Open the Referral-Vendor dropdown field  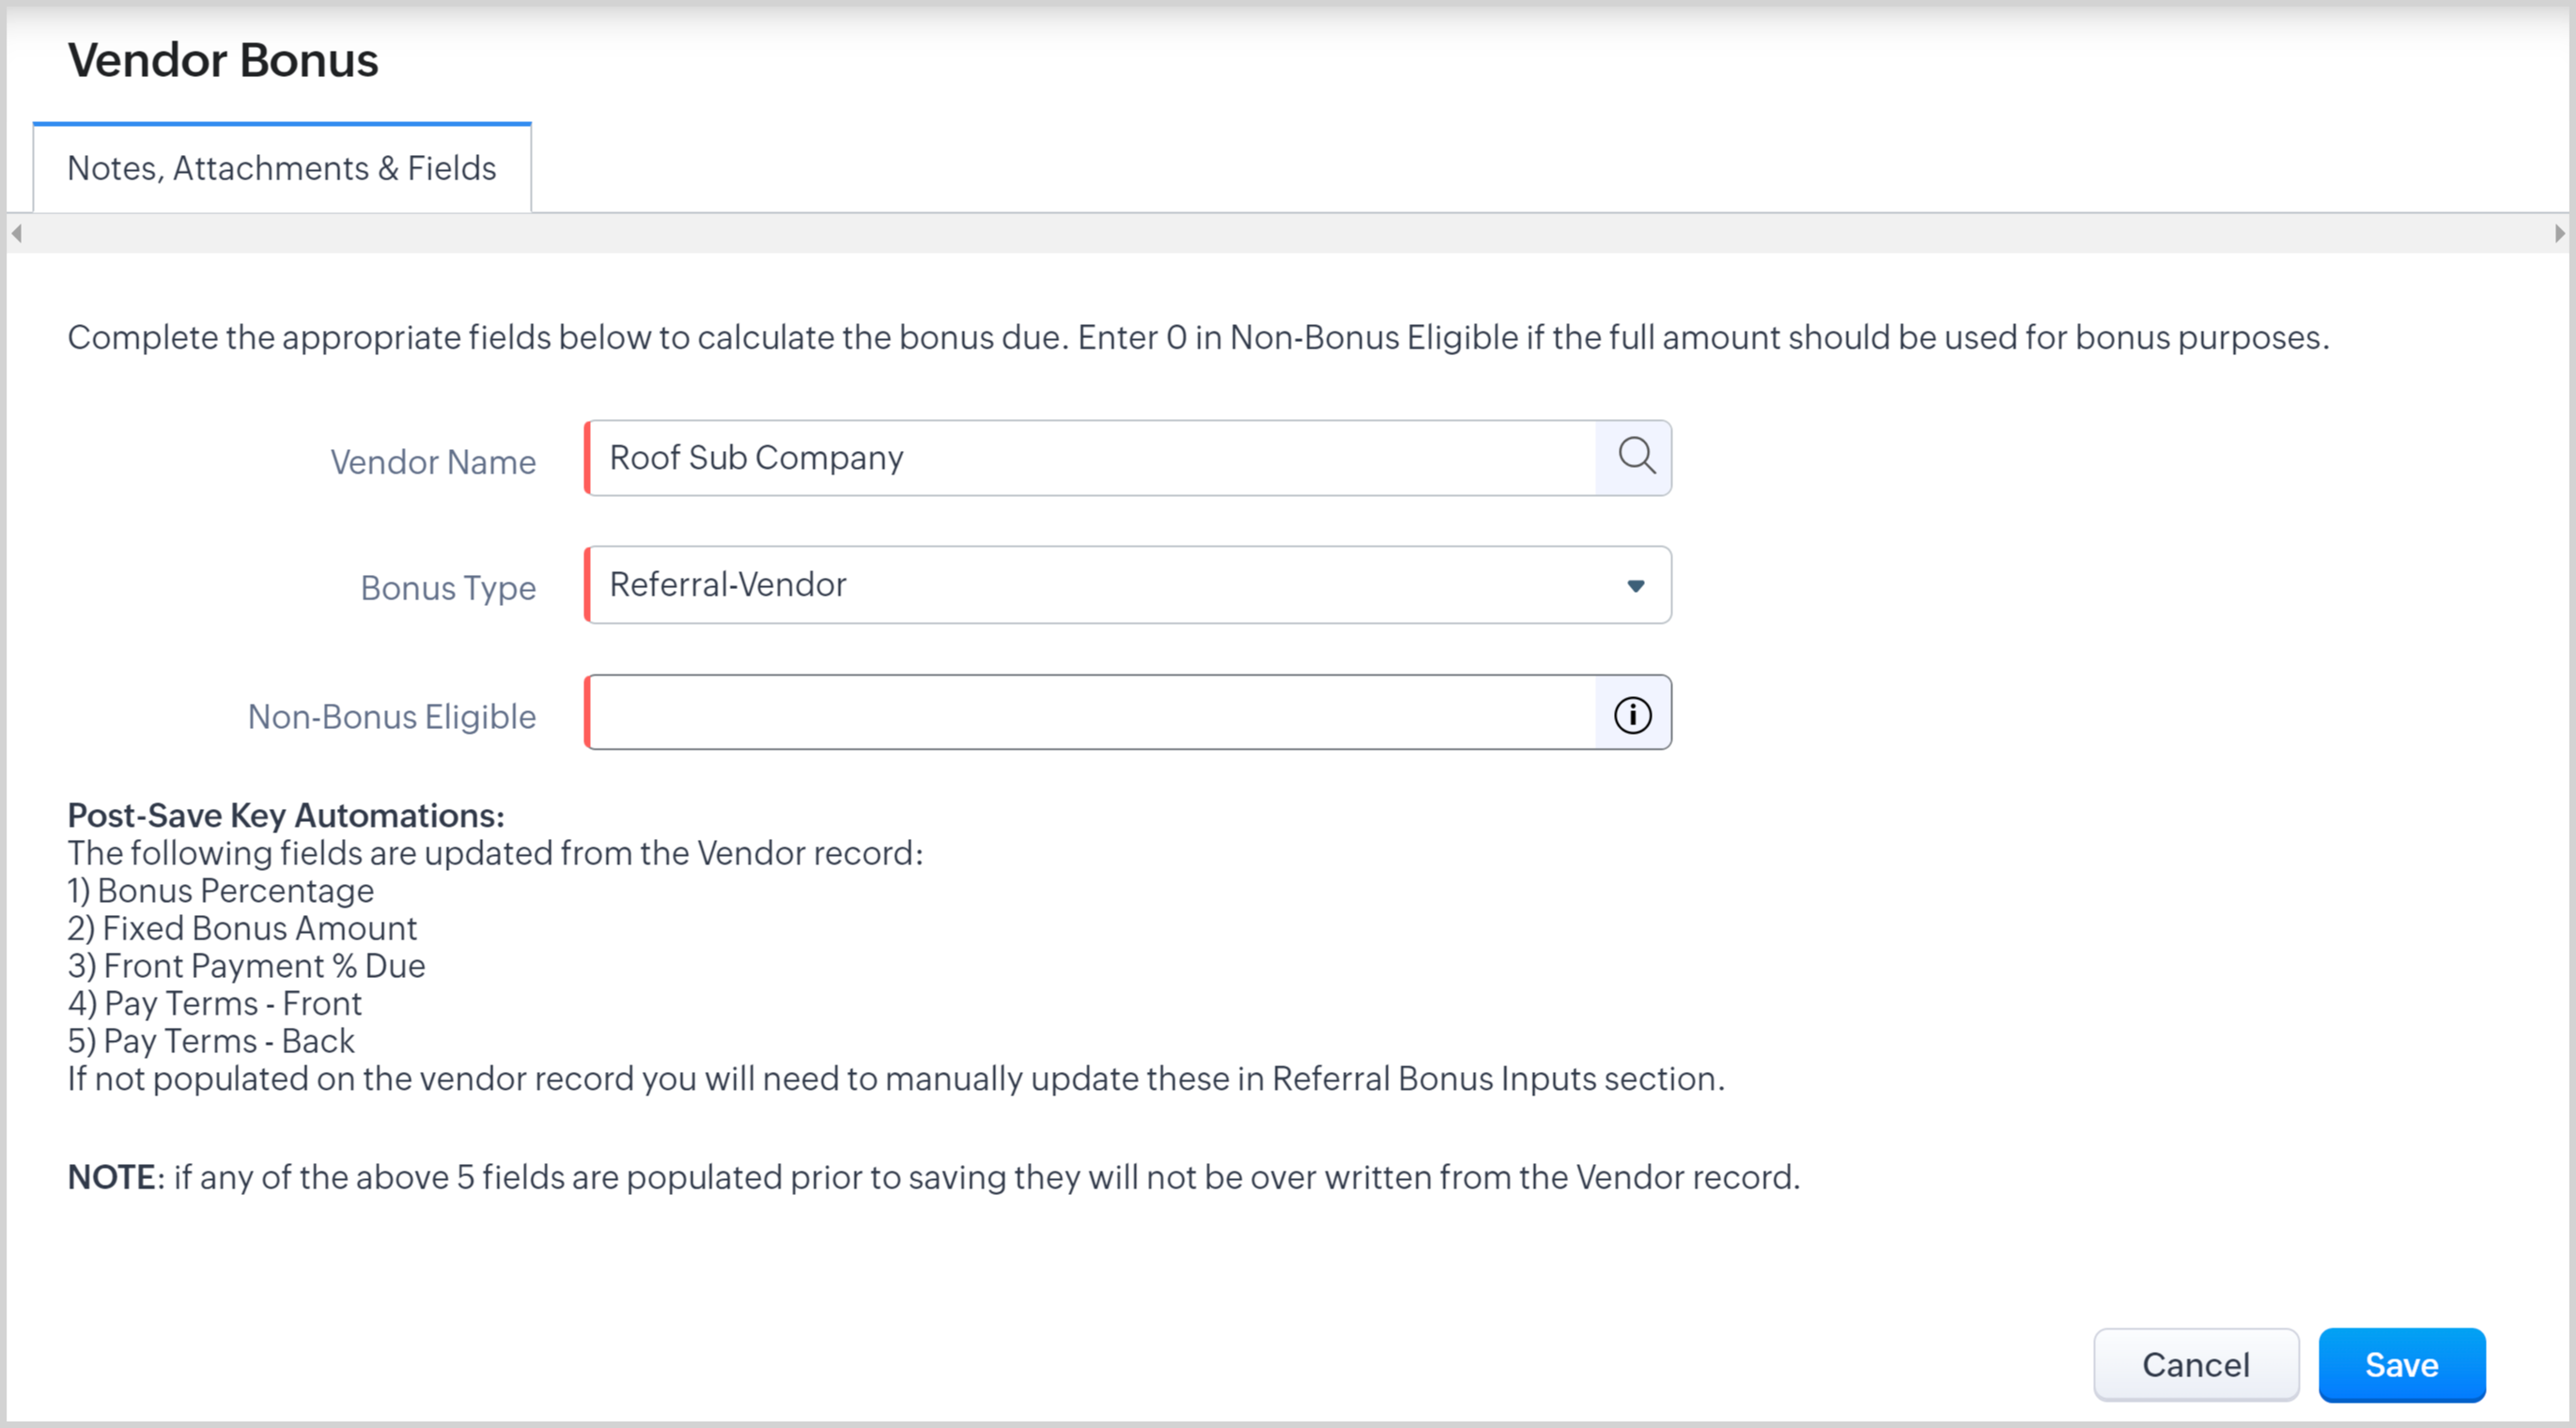1100,585
